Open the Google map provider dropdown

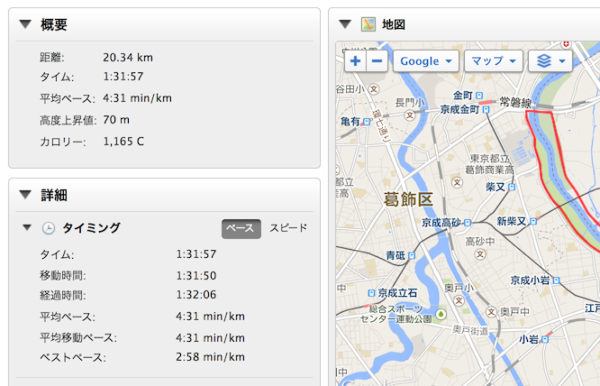click(x=426, y=61)
